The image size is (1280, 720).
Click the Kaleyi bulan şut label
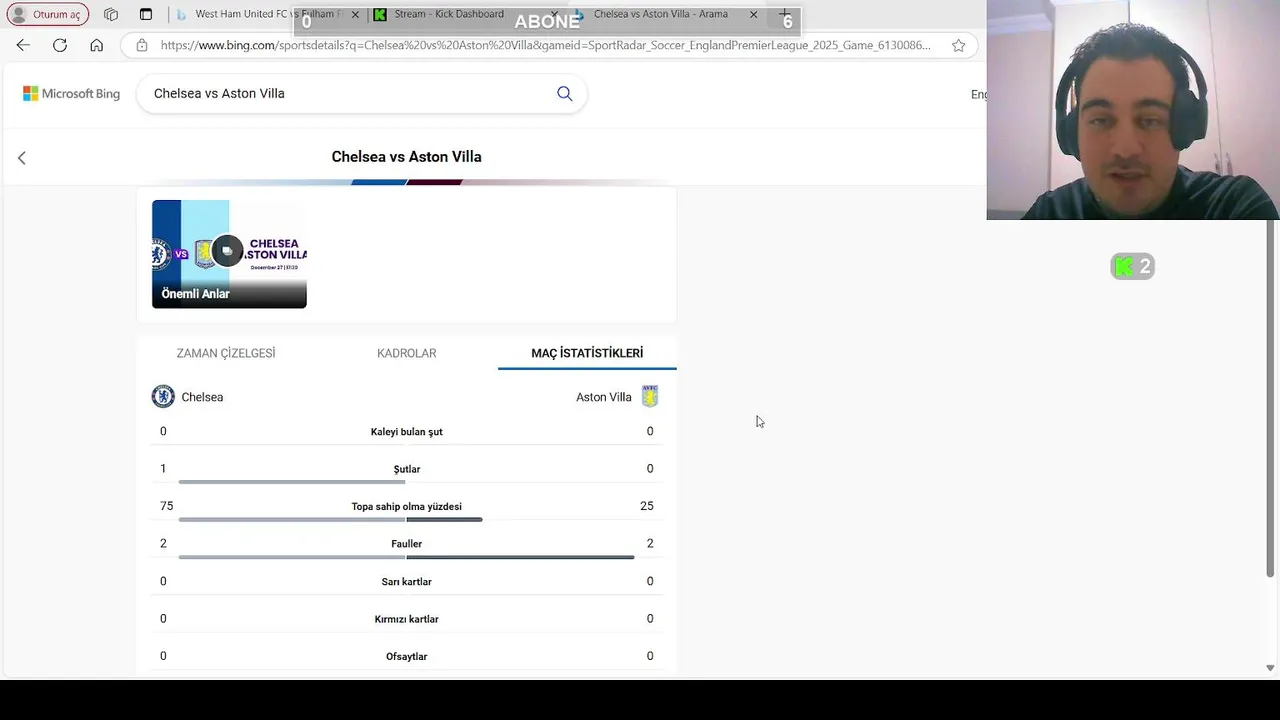point(406,432)
